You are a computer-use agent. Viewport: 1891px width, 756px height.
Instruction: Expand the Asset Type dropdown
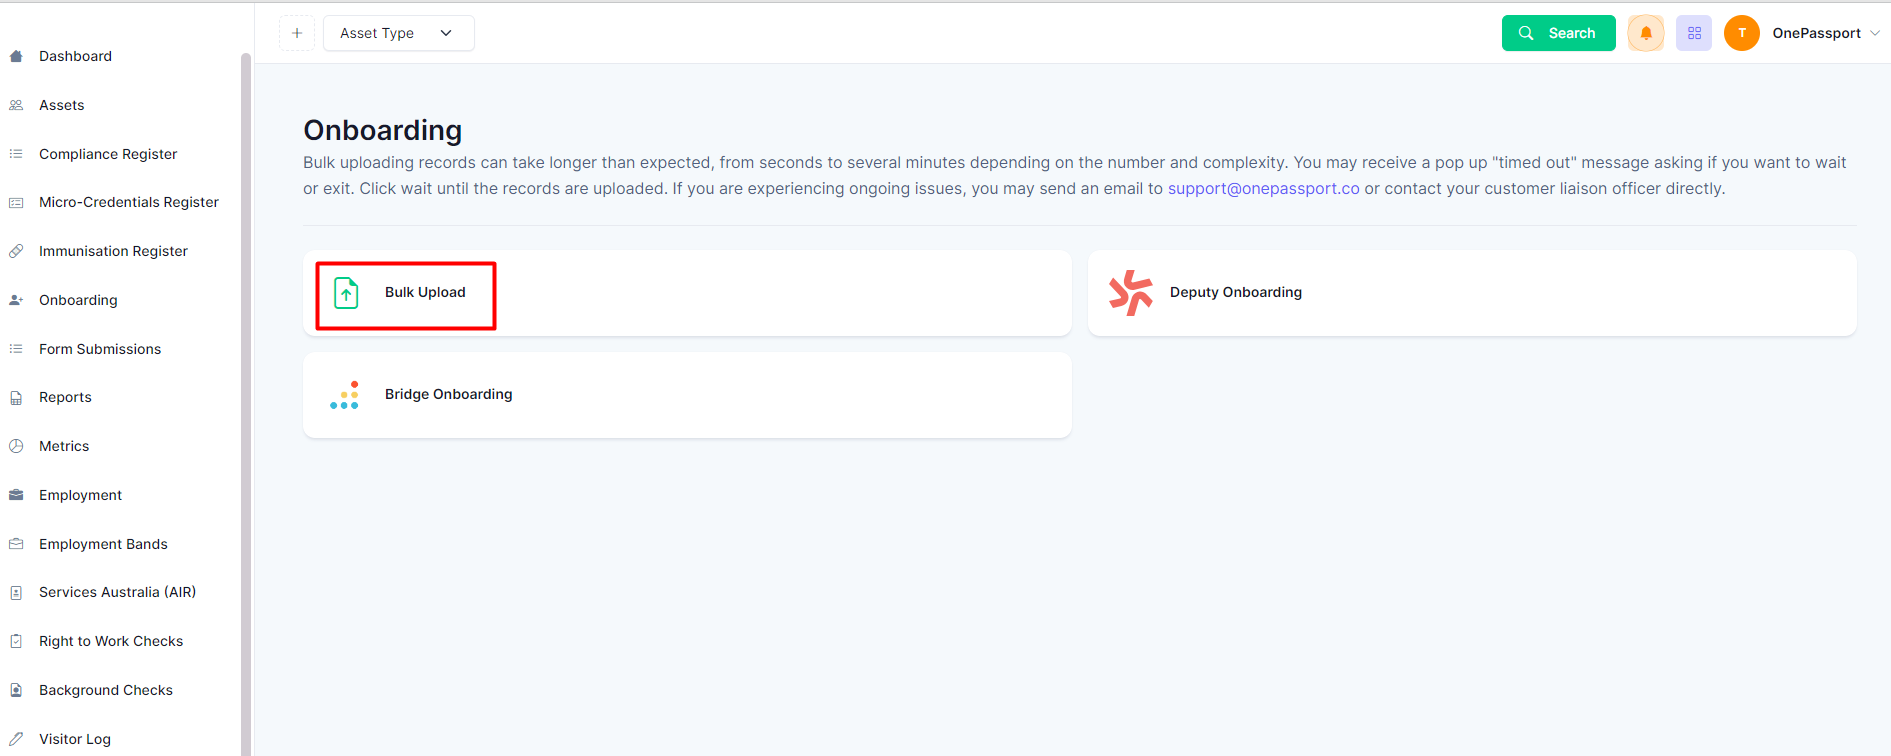pyautogui.click(x=398, y=33)
